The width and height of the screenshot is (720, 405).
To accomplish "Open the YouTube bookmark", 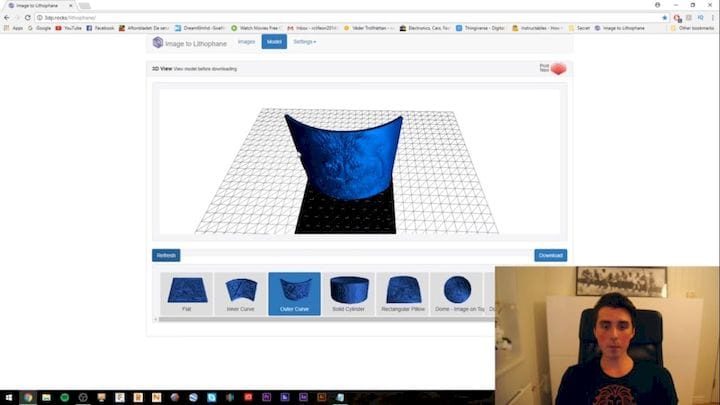I will (x=69, y=28).
